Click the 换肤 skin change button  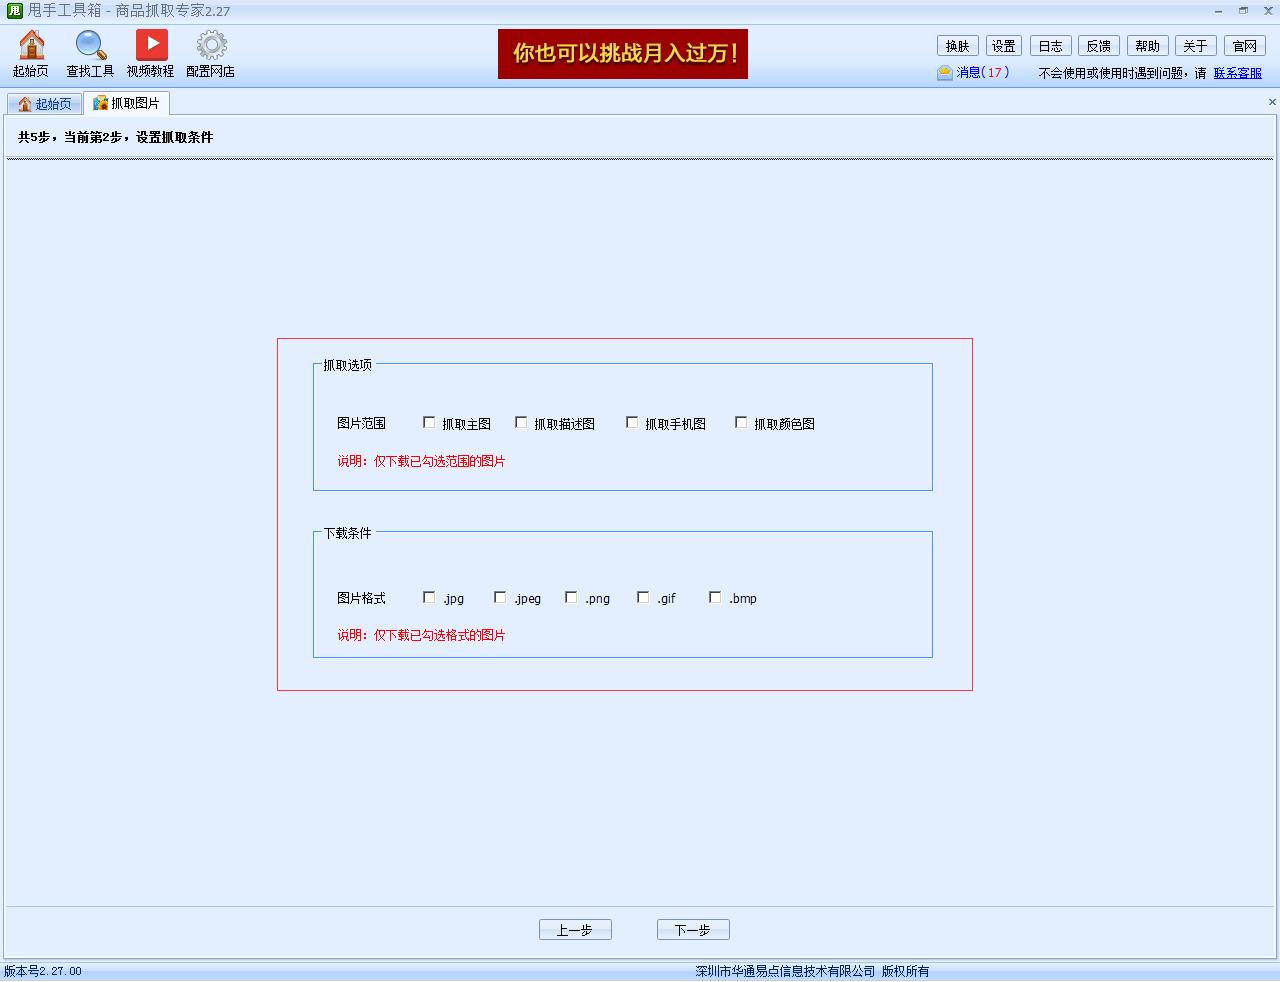pyautogui.click(x=957, y=45)
